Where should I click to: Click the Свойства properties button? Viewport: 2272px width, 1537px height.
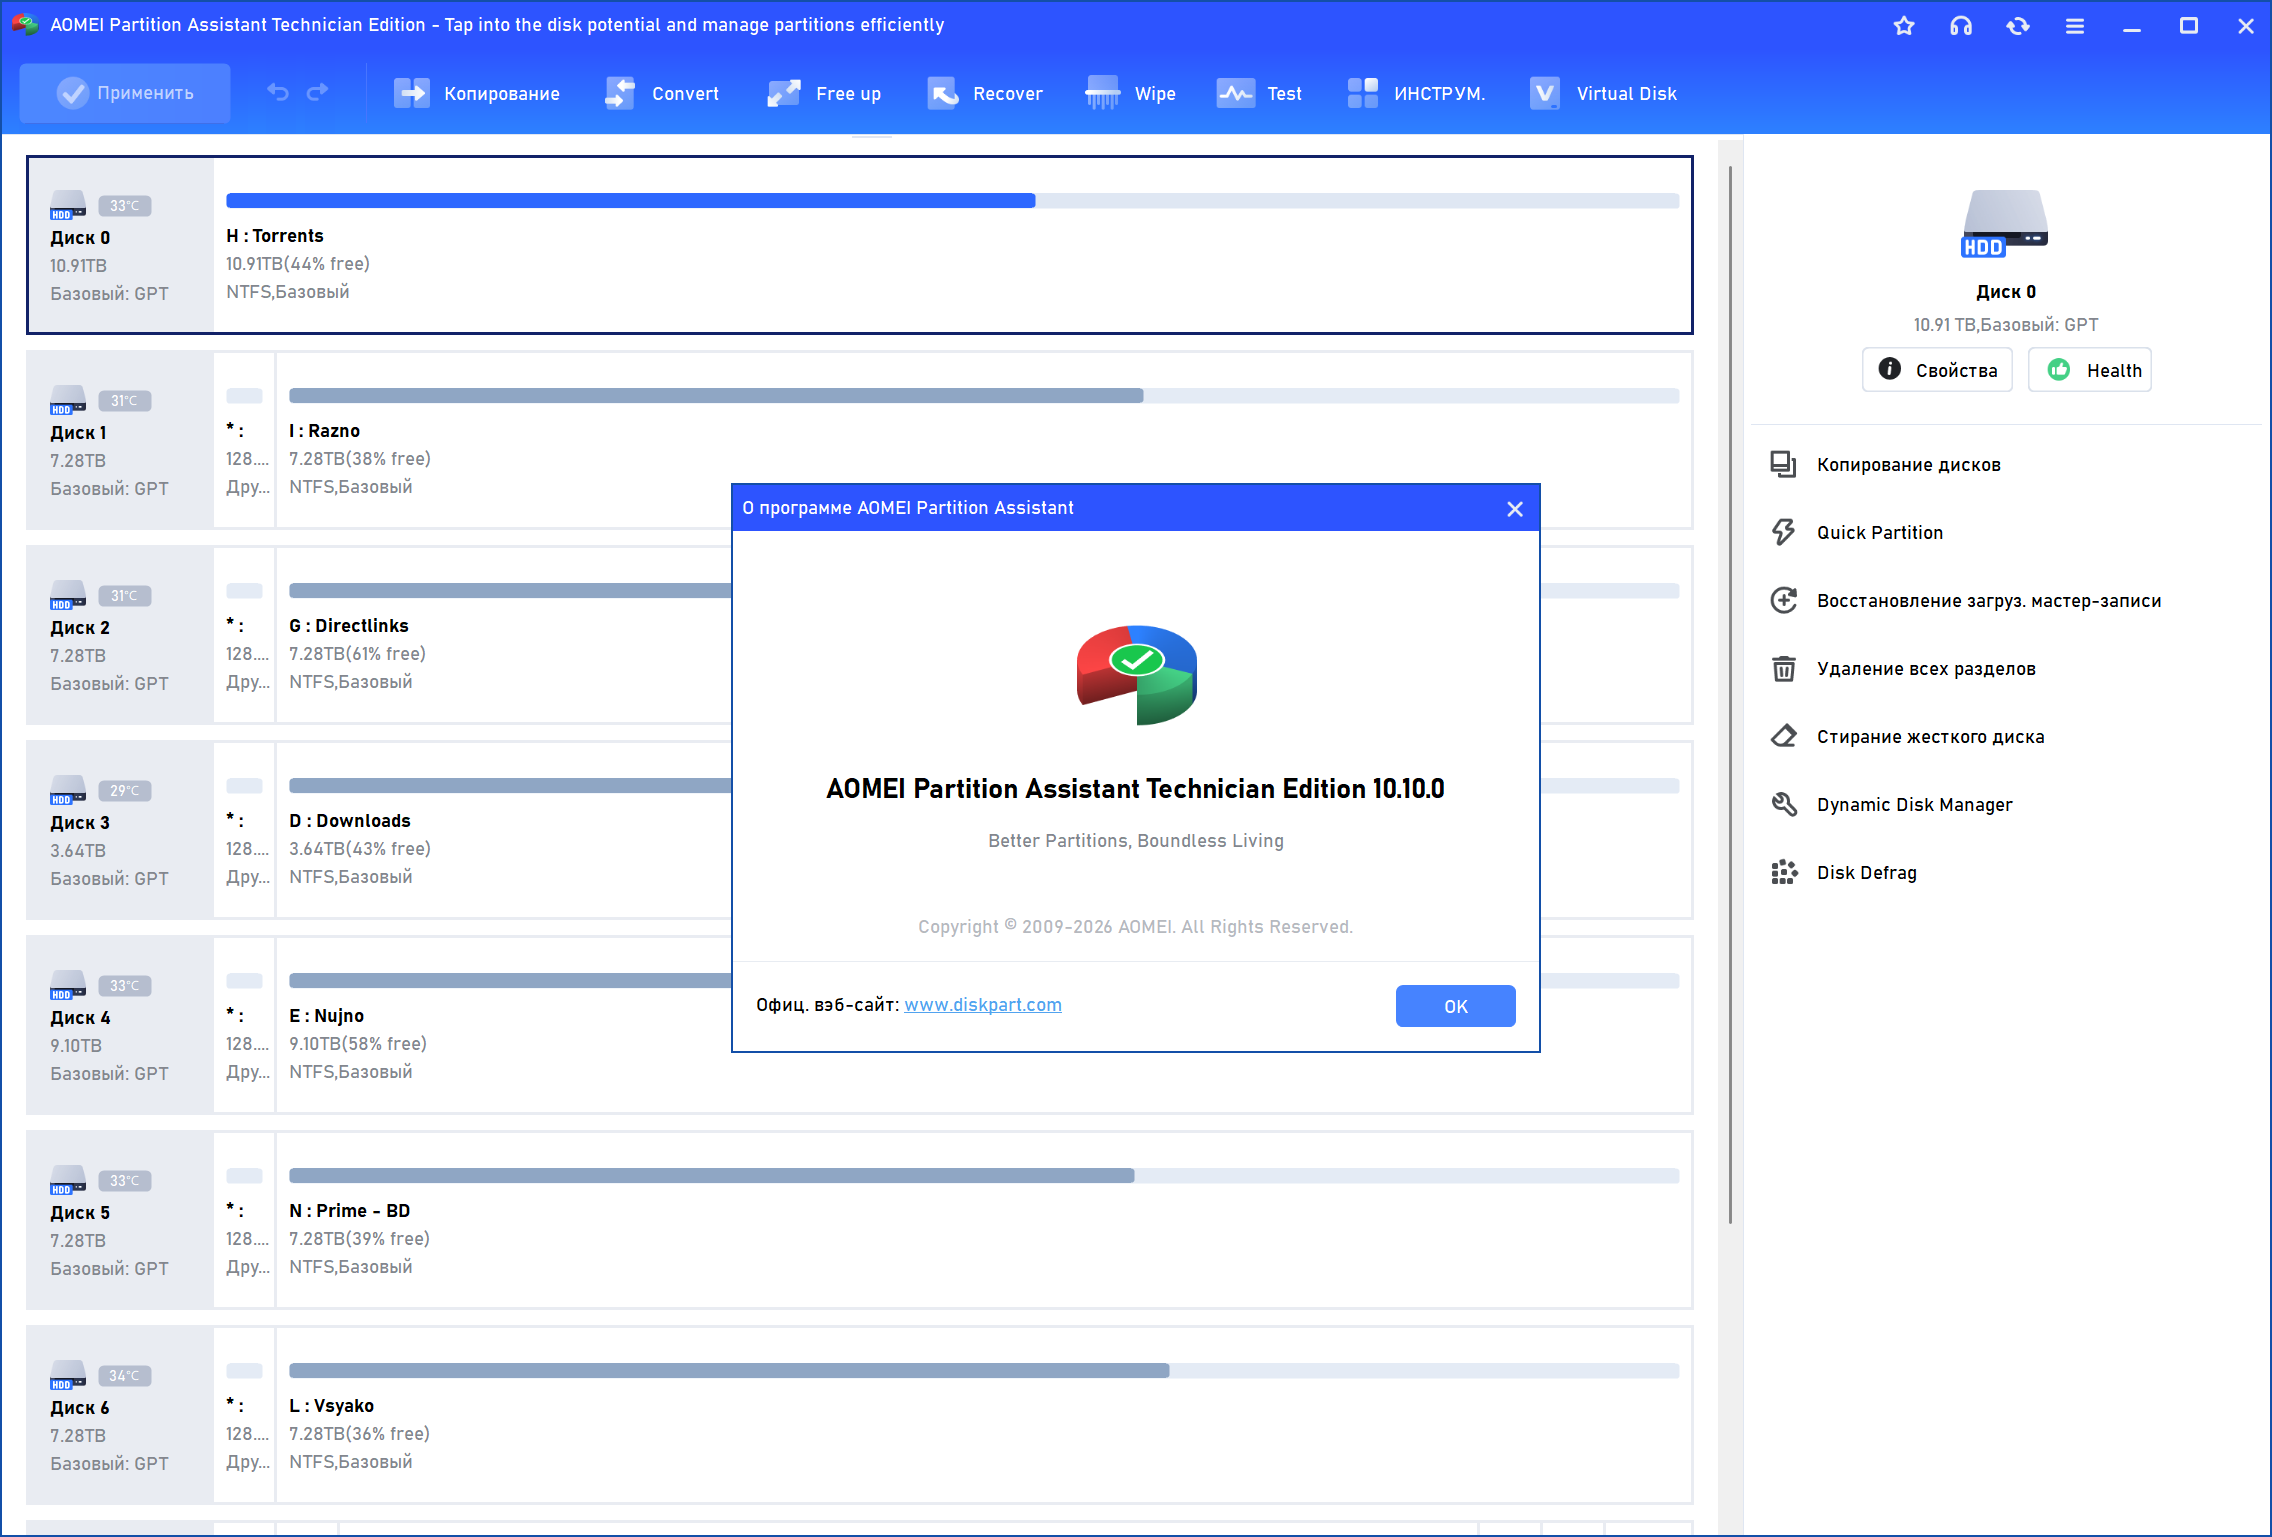(1937, 370)
